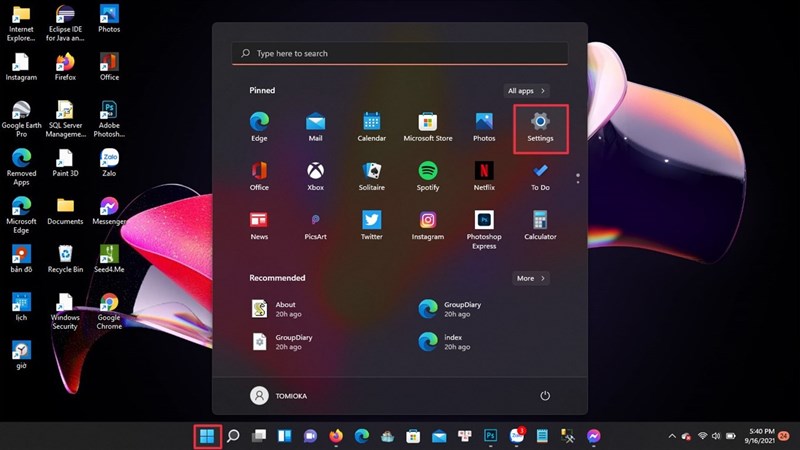Open Calculator from pinned apps
This screenshot has height=450, width=800.
(x=540, y=225)
